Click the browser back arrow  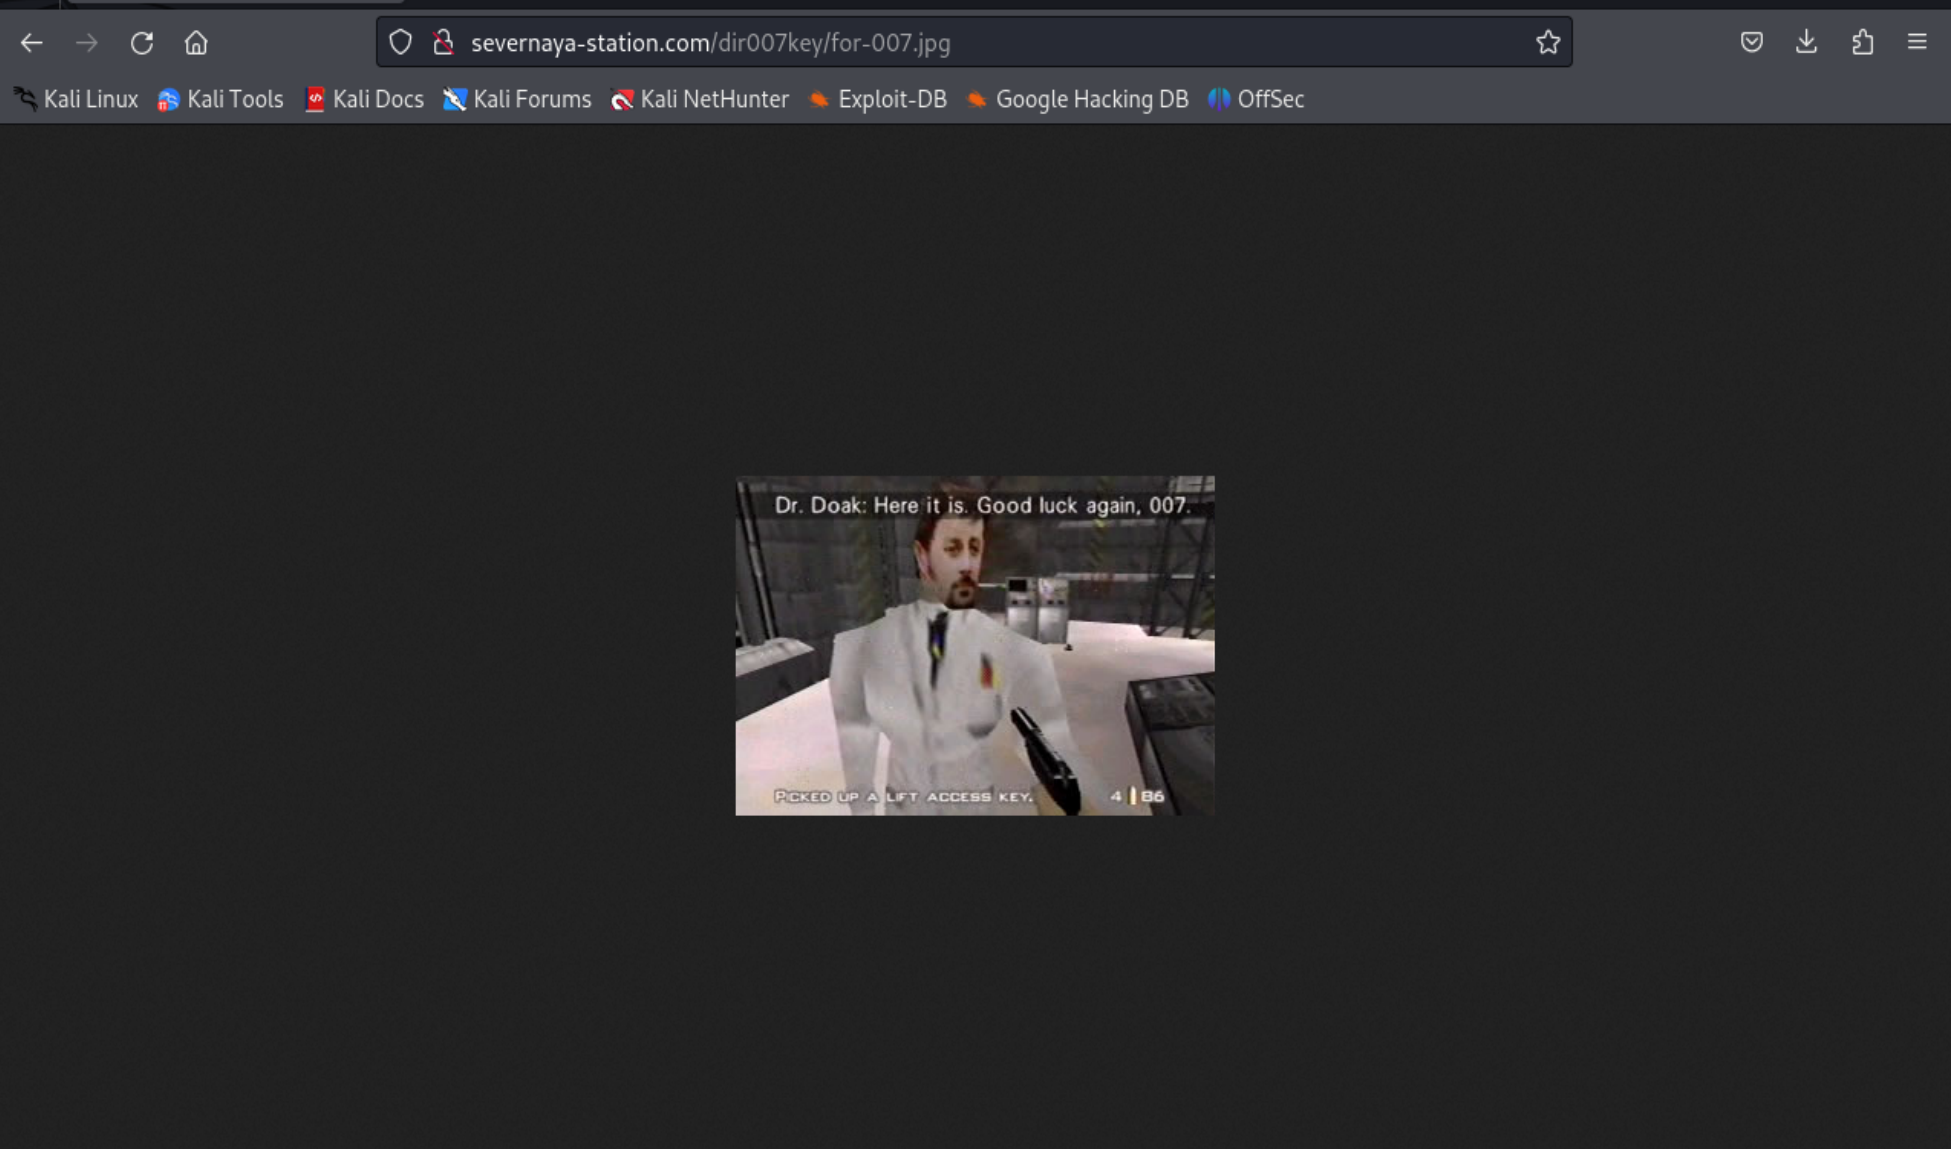[32, 43]
